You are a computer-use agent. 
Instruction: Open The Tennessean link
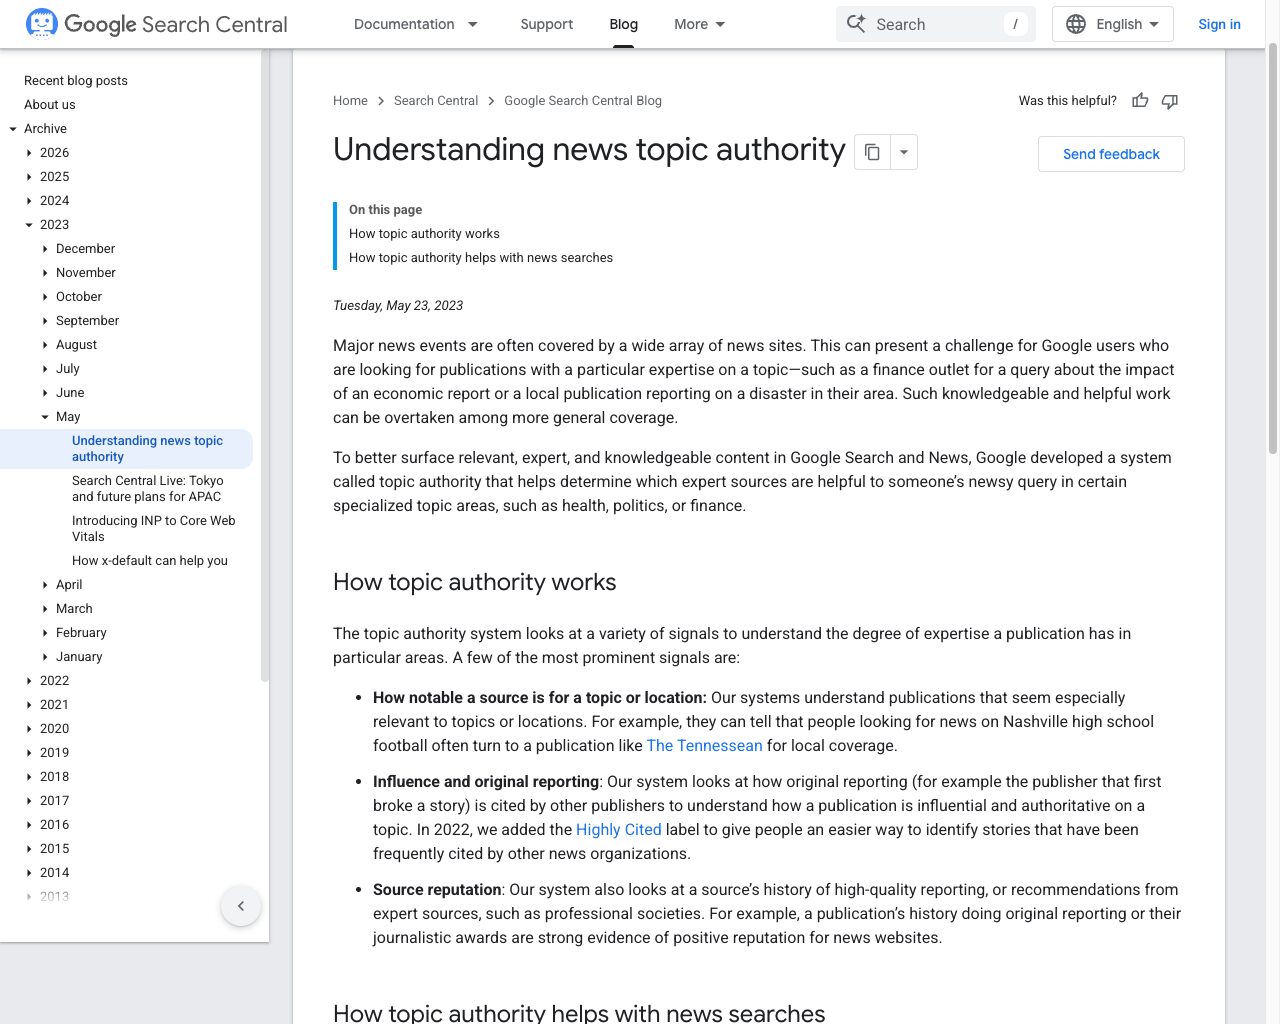coord(704,746)
